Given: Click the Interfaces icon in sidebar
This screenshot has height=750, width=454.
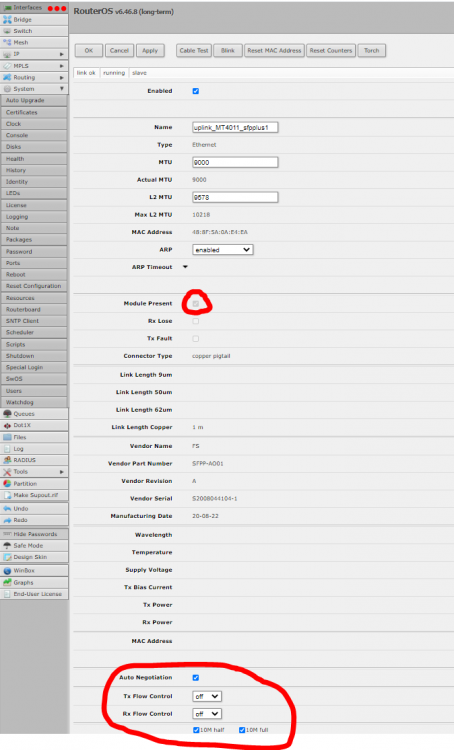Looking at the screenshot, I should click(8, 8).
